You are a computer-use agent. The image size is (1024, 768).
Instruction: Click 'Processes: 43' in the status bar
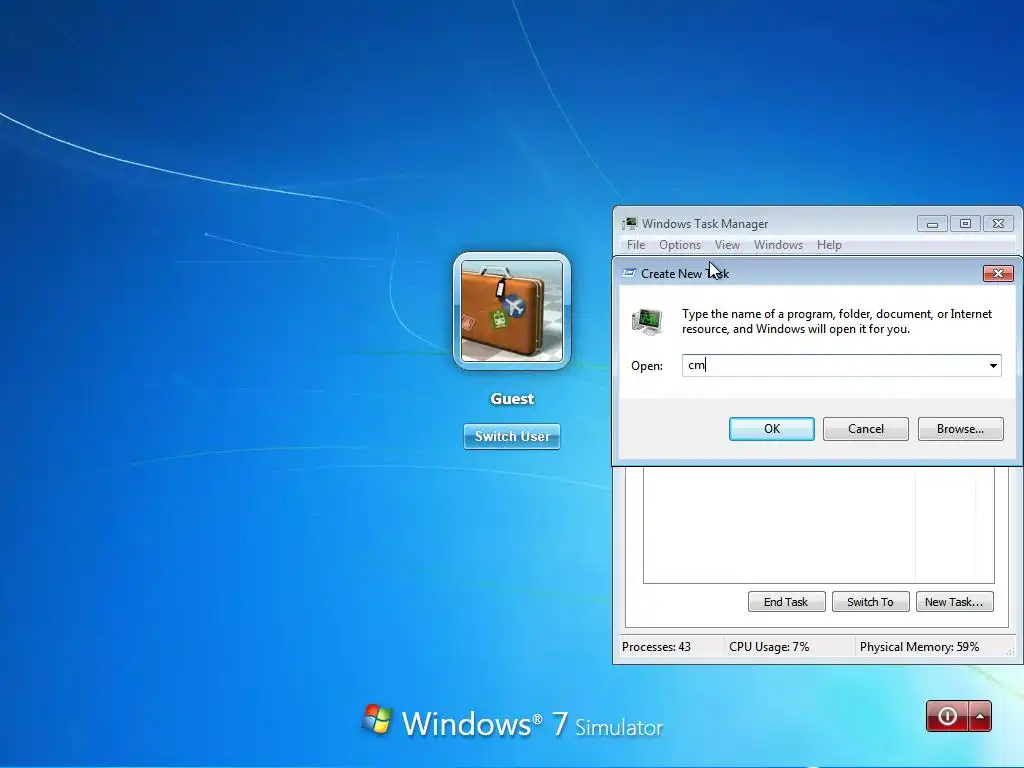coord(656,647)
